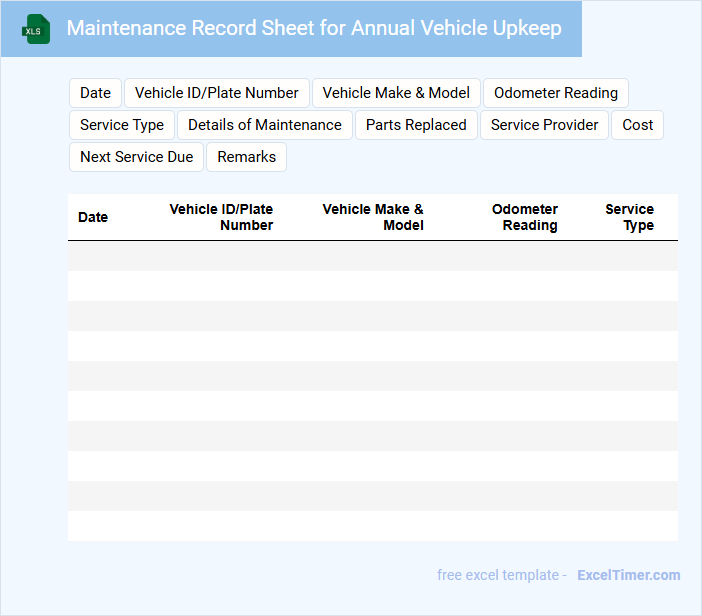Click the Remarks tag
The width and height of the screenshot is (702, 616).
[246, 157]
